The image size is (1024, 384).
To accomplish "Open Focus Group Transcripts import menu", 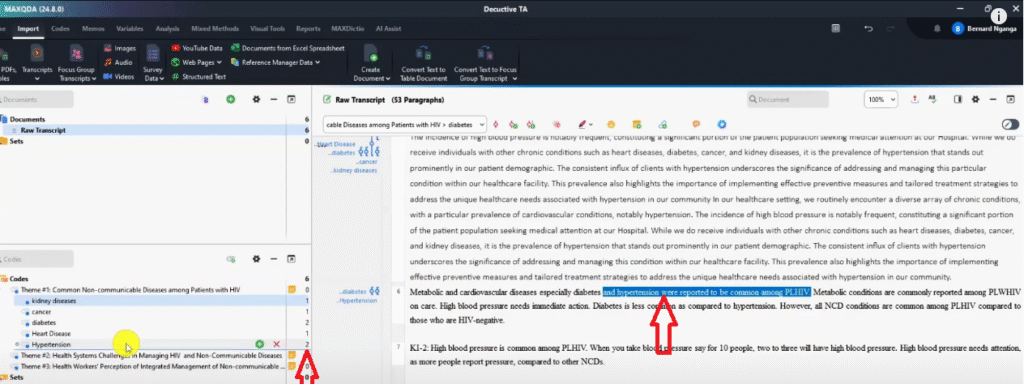I will click(x=76, y=63).
